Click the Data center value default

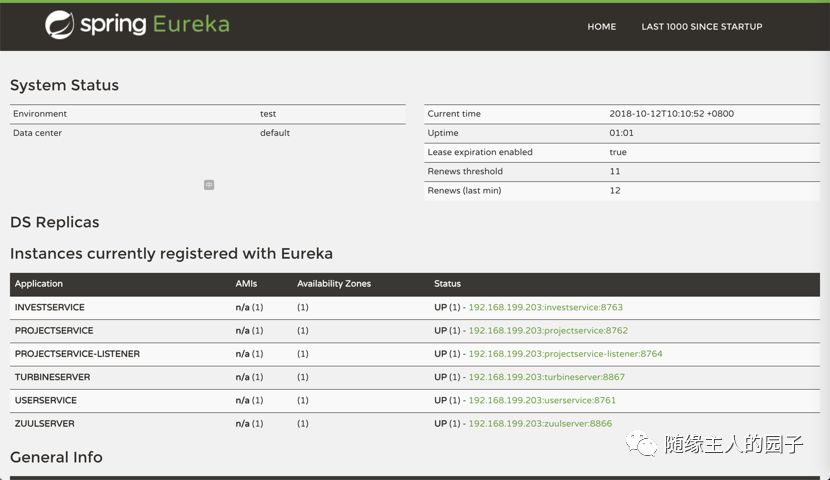[275, 133]
